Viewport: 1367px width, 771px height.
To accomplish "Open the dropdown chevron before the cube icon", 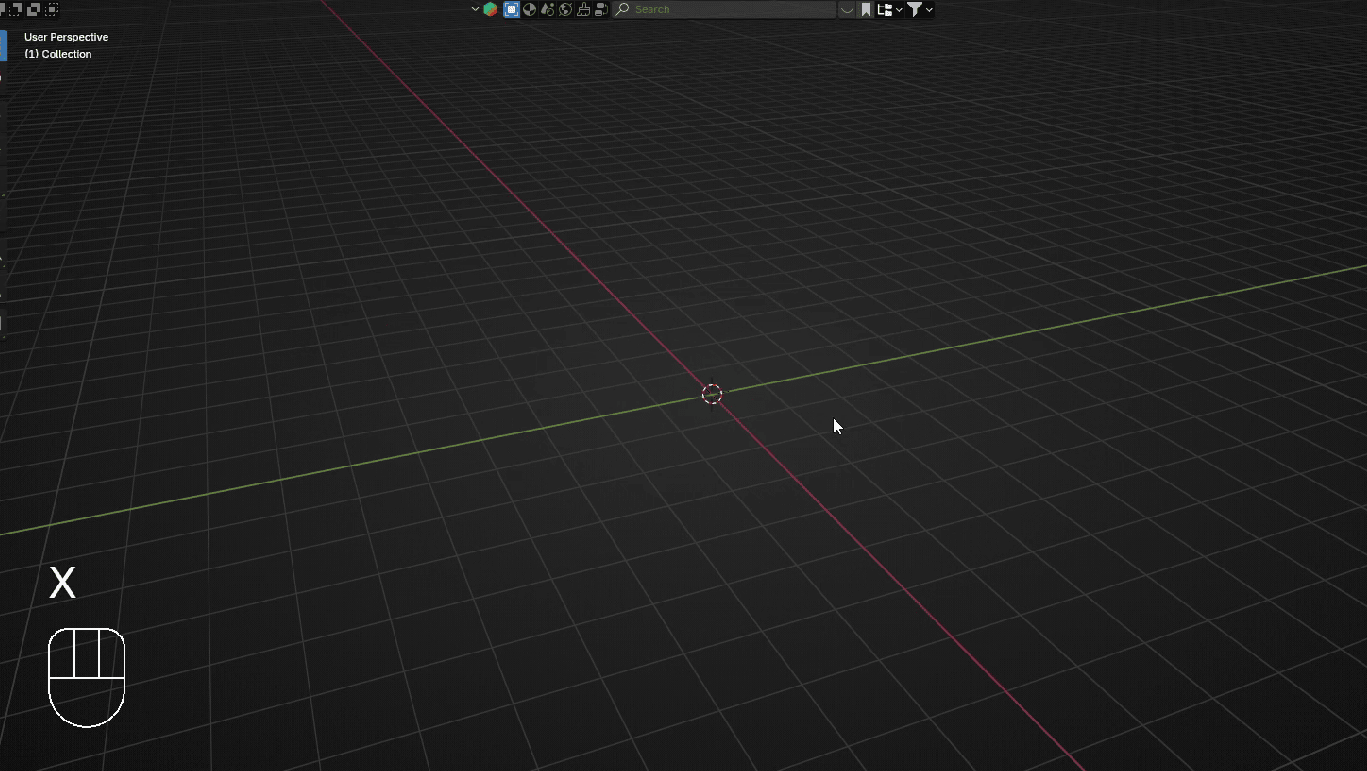I will [x=475, y=9].
